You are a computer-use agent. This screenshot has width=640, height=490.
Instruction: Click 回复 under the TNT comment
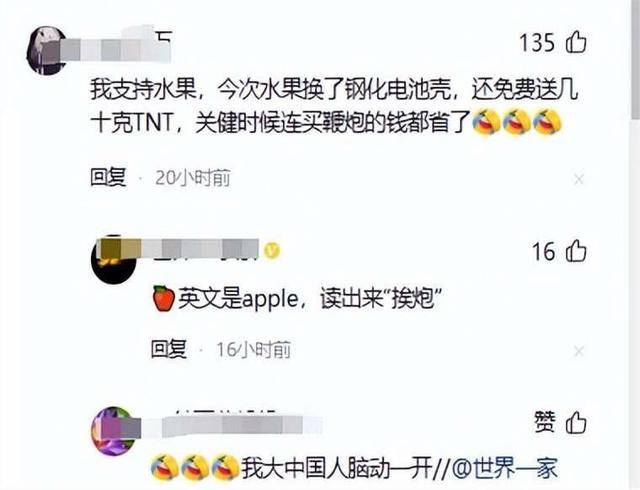coord(108,178)
